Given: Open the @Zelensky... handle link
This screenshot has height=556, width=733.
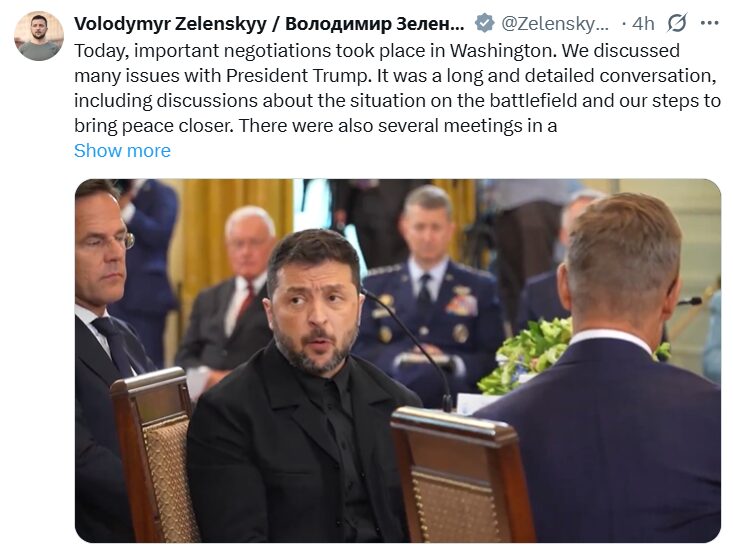Looking at the screenshot, I should [555, 23].
